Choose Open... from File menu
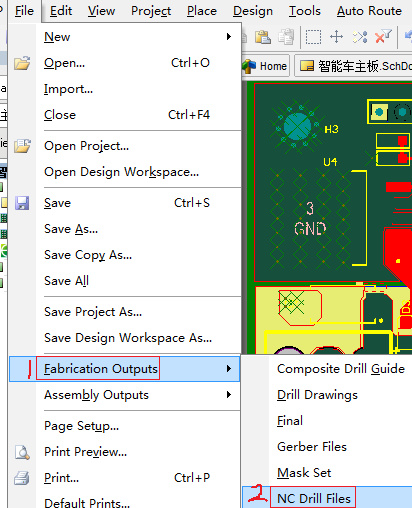 tap(125, 63)
